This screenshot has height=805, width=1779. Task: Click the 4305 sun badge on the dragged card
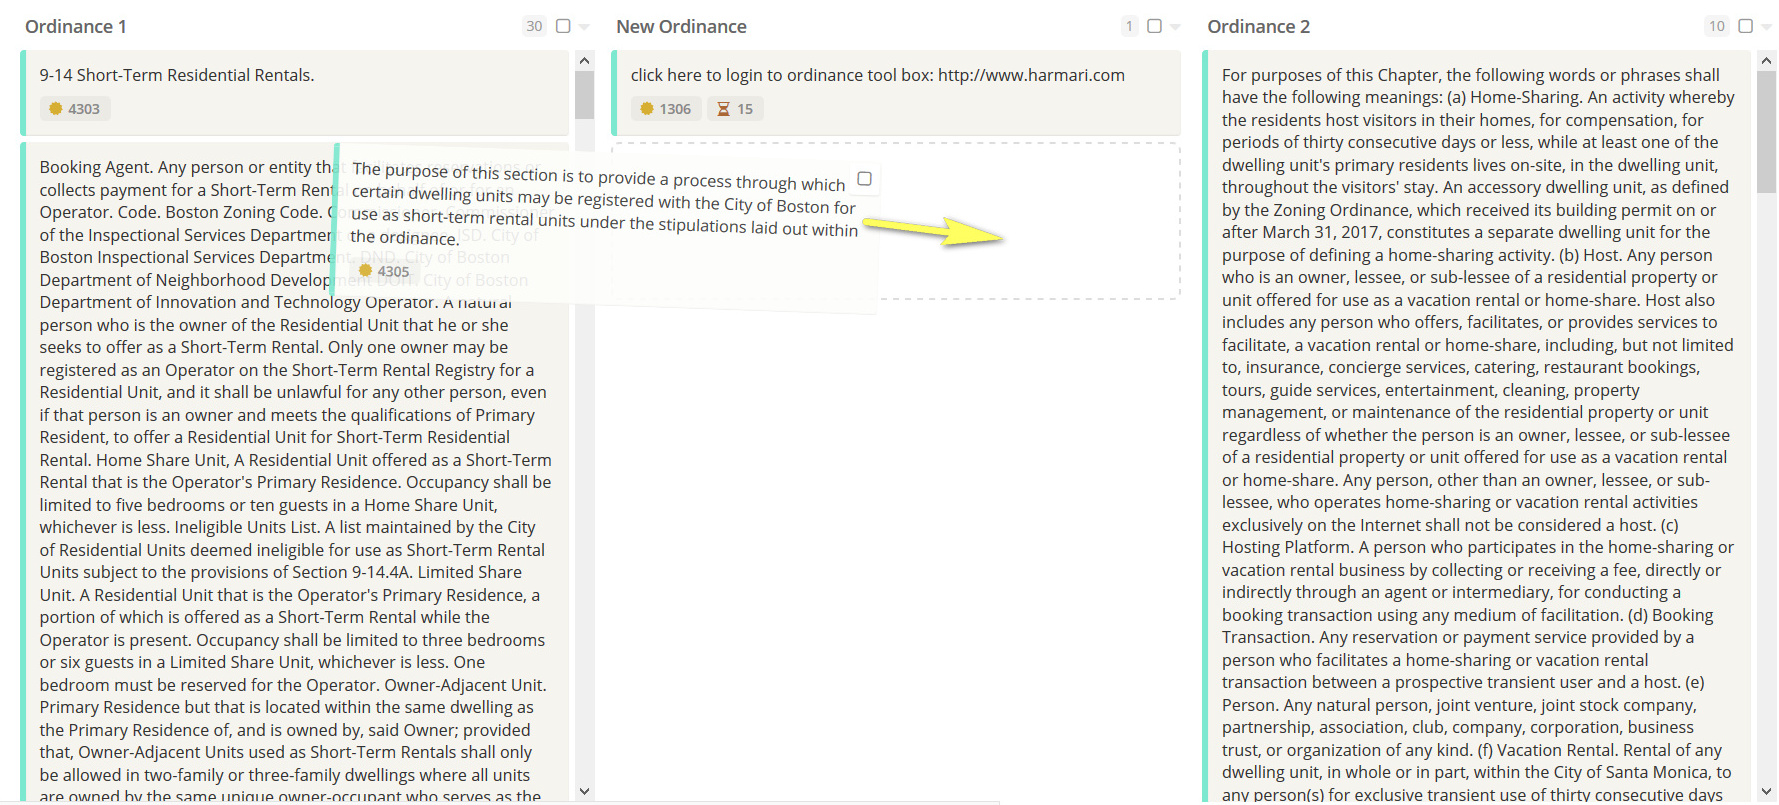point(384,271)
